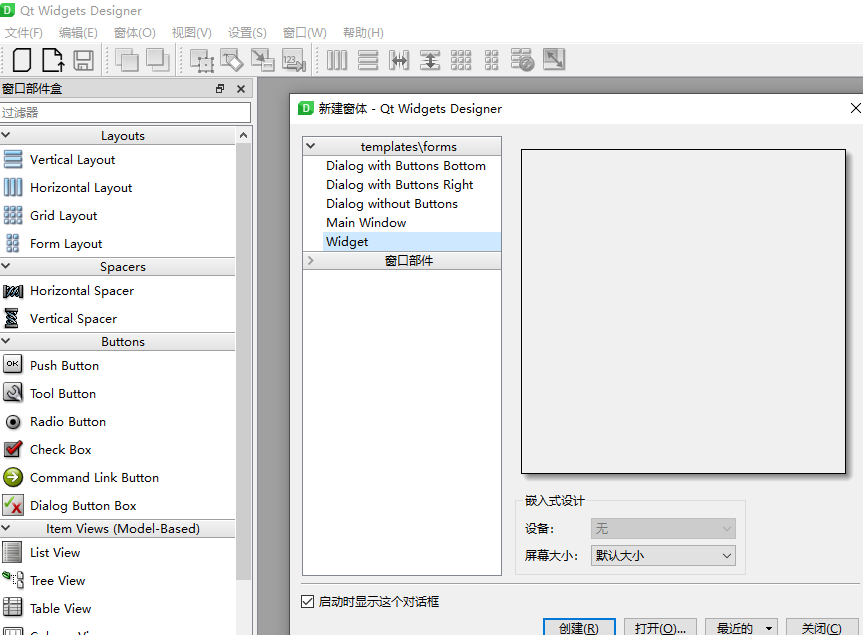Click the Lay Out in a Grid toolbar icon
This screenshot has height=635, width=863.
461,60
